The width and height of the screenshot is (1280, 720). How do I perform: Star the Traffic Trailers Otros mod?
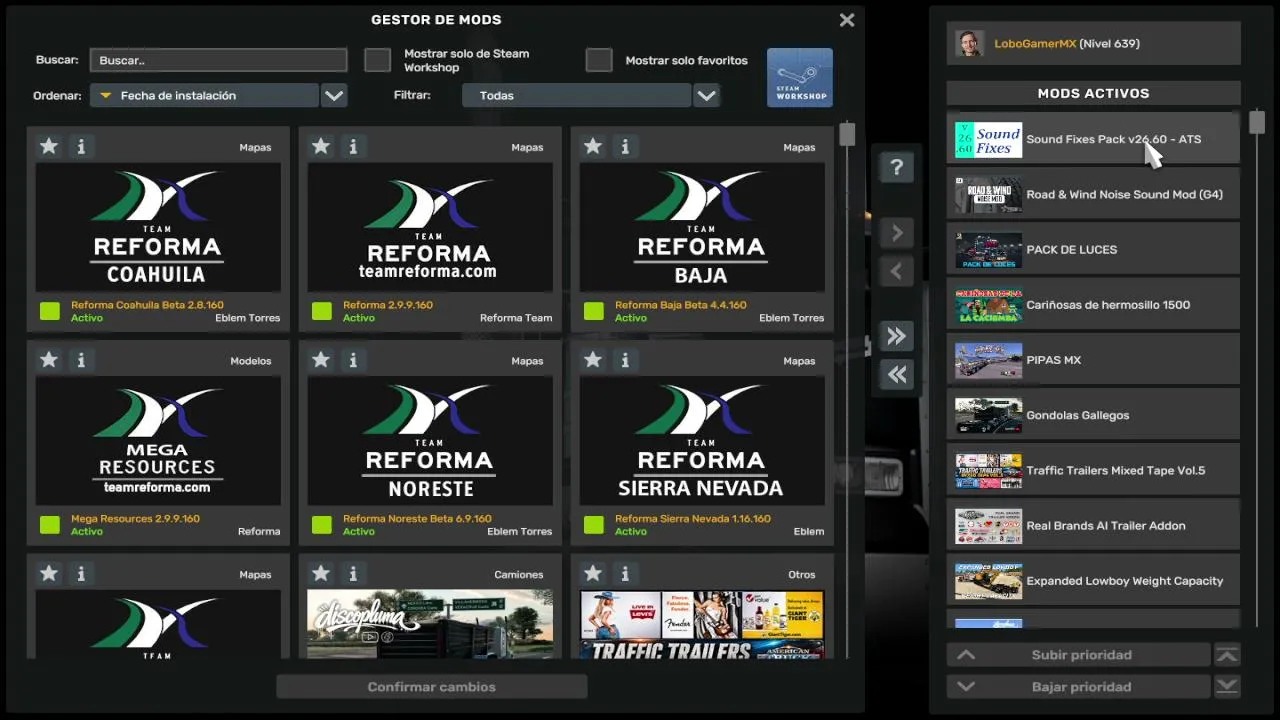pos(593,574)
